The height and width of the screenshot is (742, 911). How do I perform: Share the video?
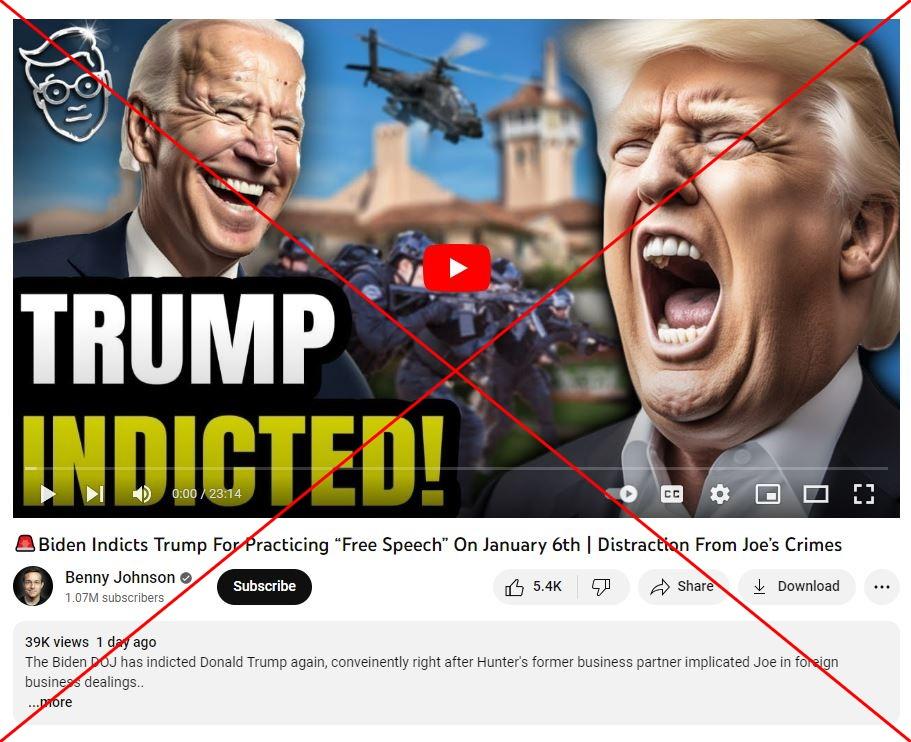coord(683,587)
